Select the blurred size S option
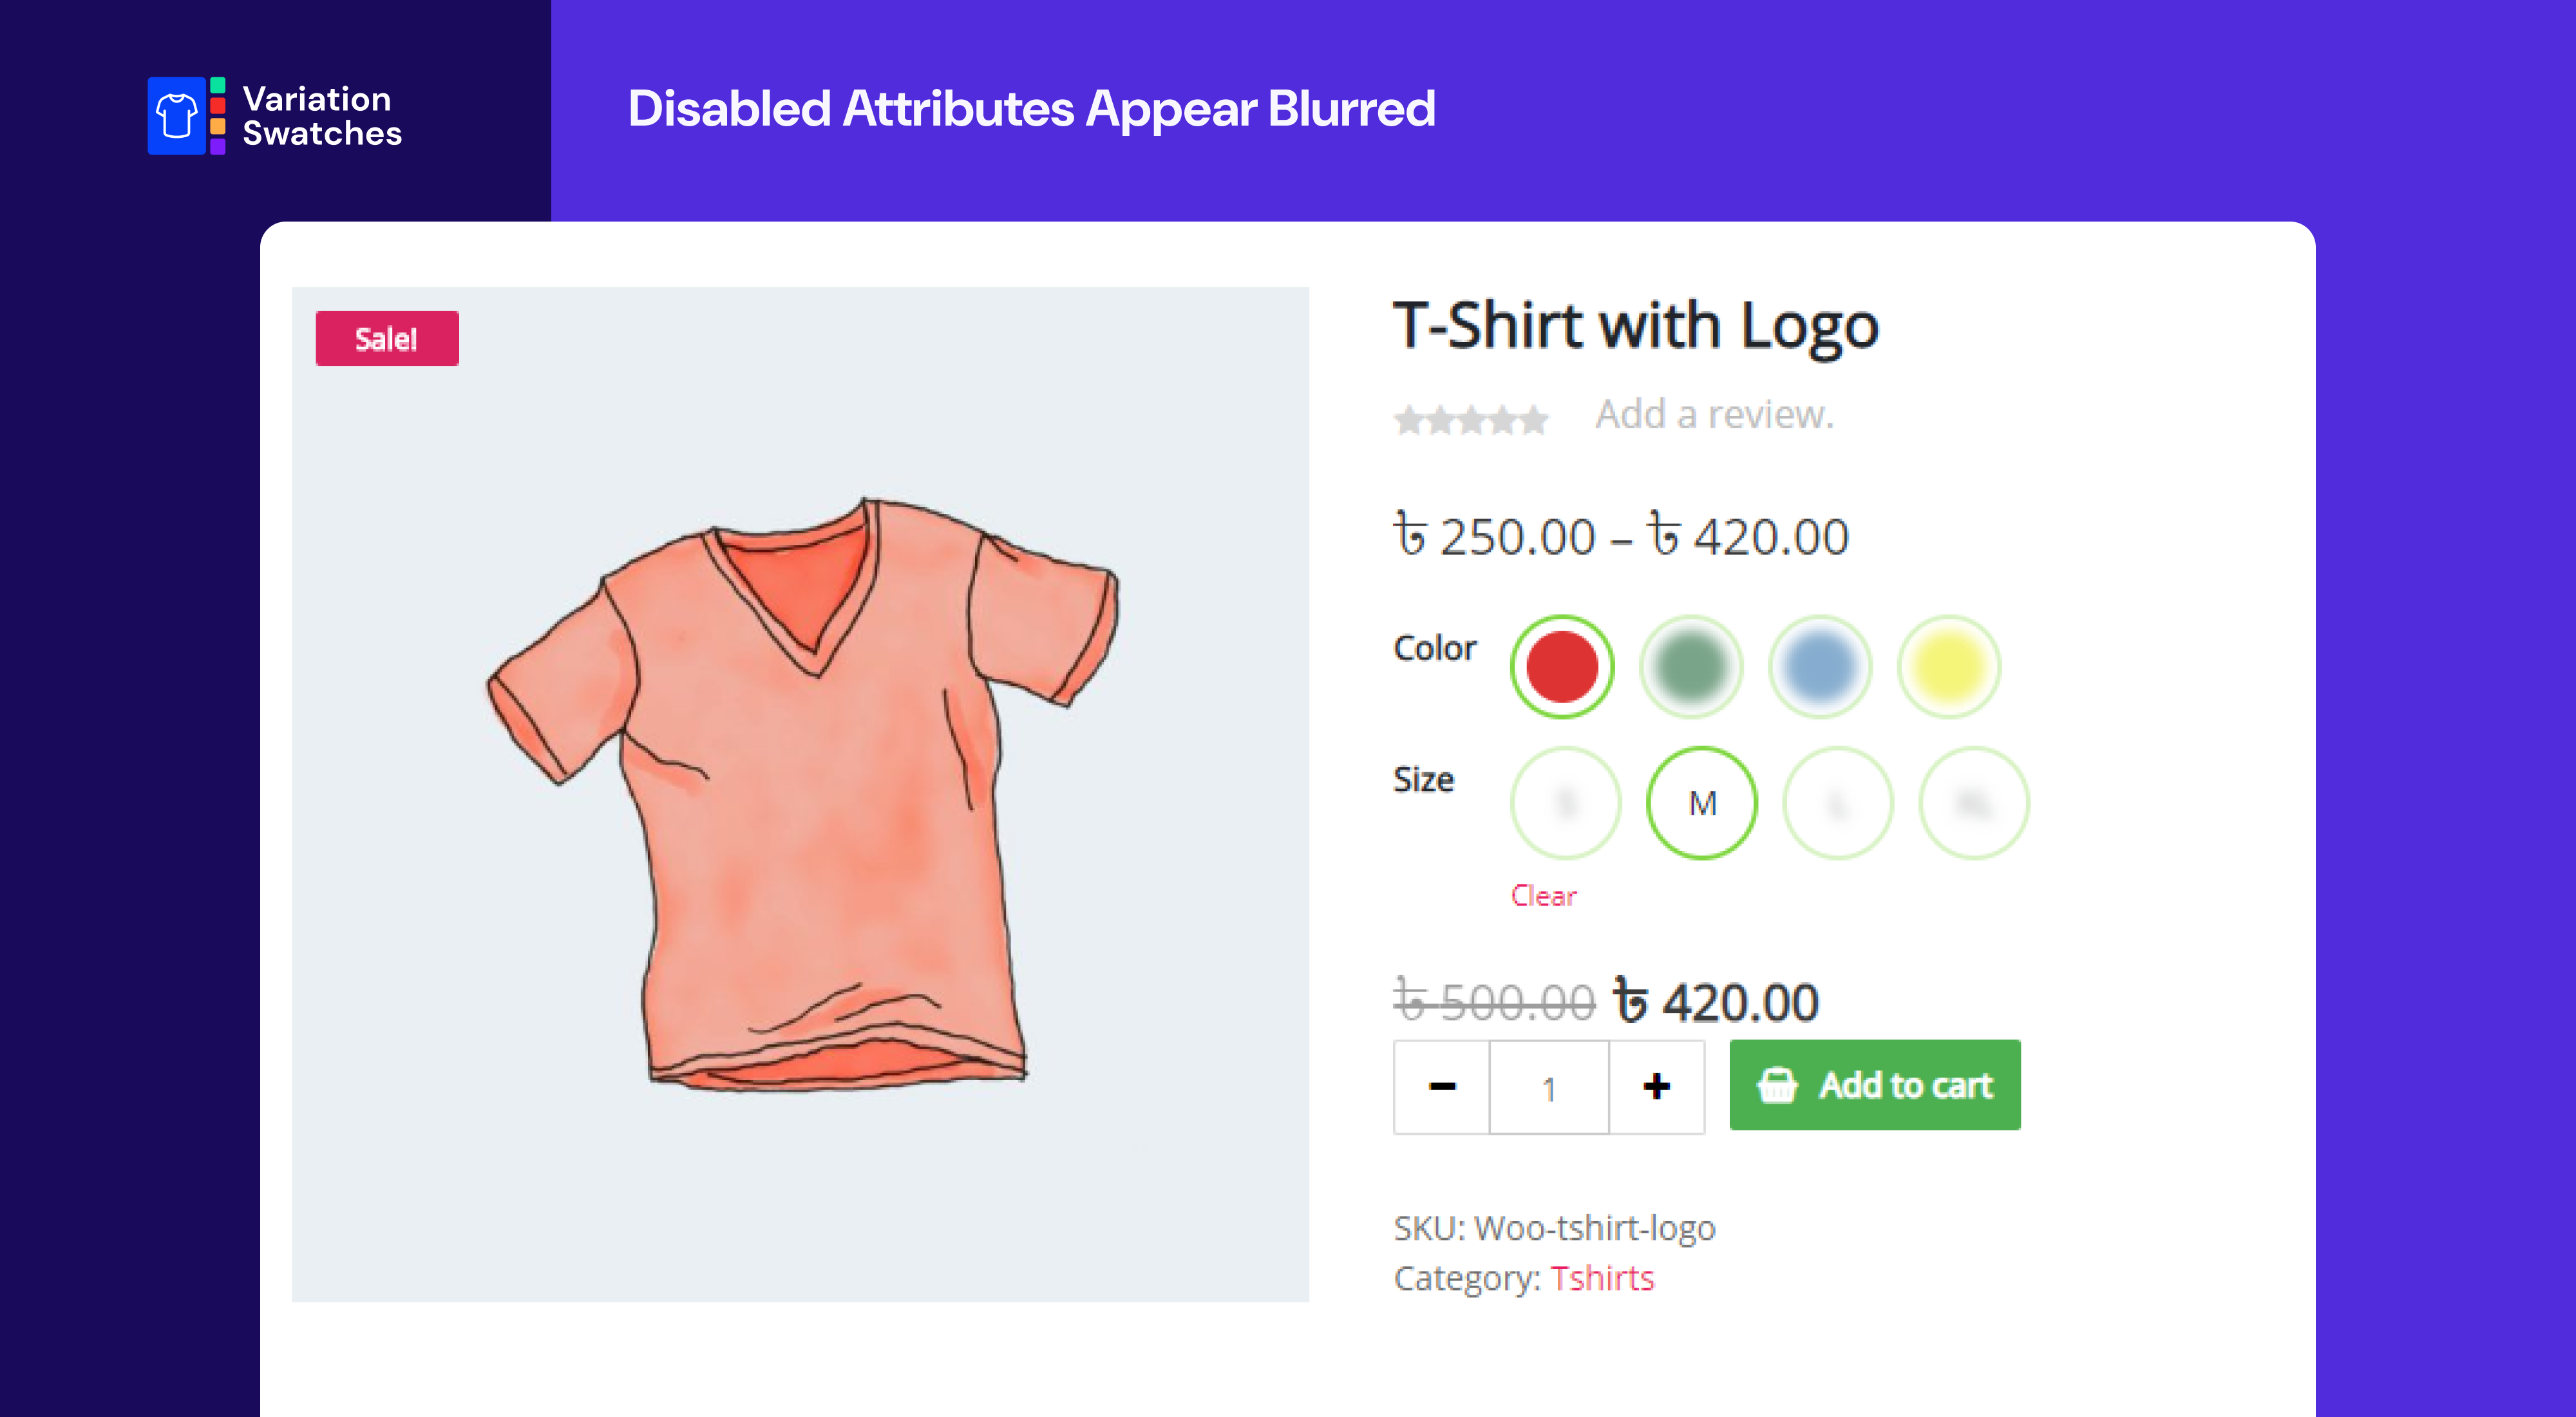 pyautogui.click(x=1565, y=803)
